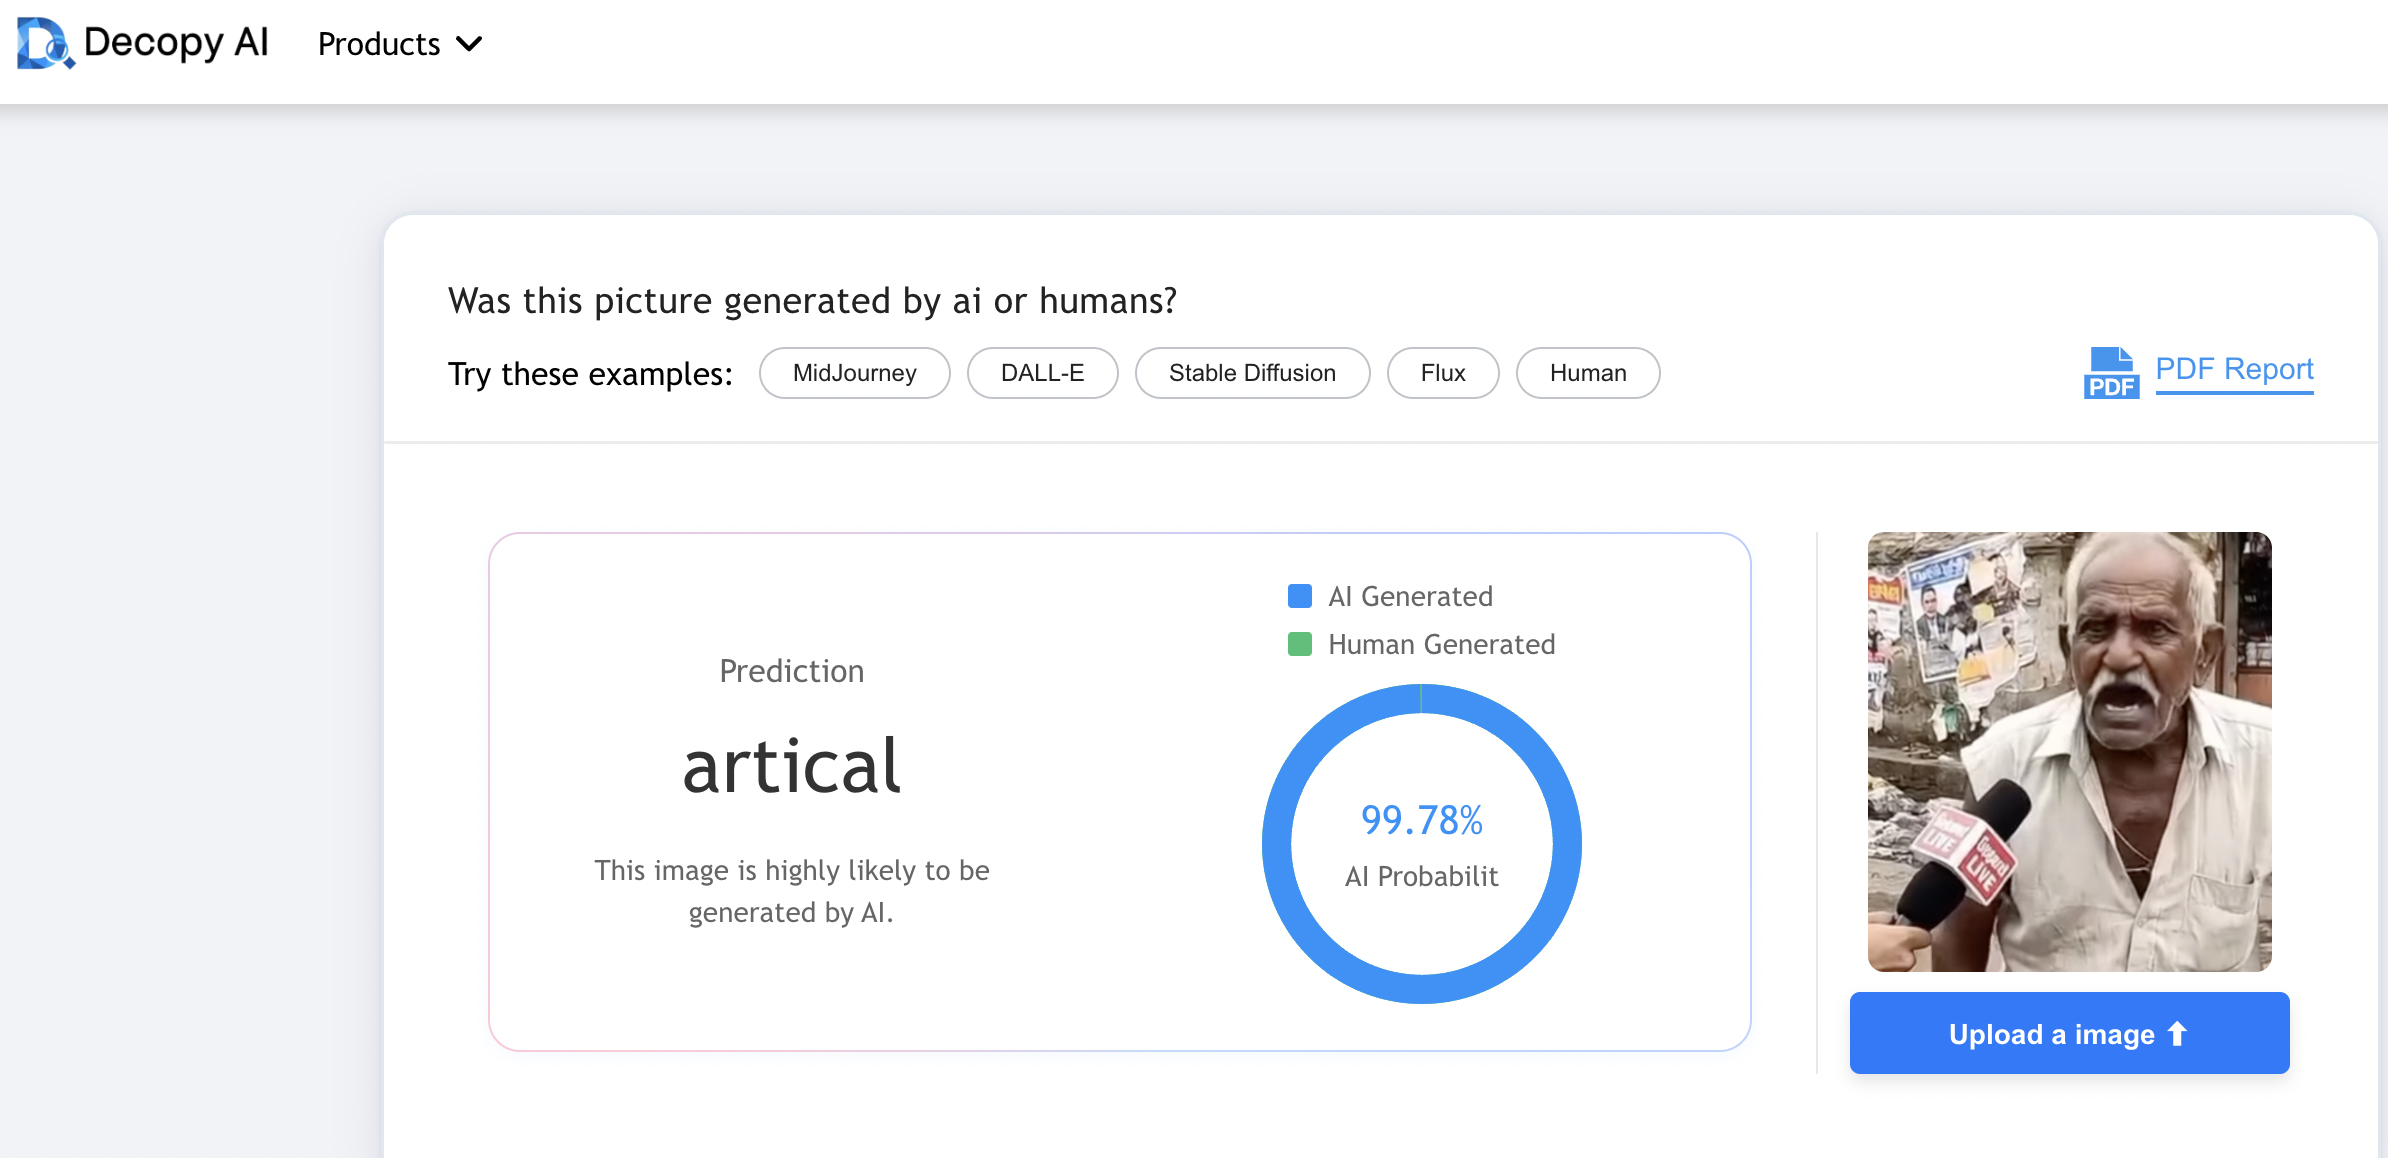Choose the Flux example

click(1442, 373)
